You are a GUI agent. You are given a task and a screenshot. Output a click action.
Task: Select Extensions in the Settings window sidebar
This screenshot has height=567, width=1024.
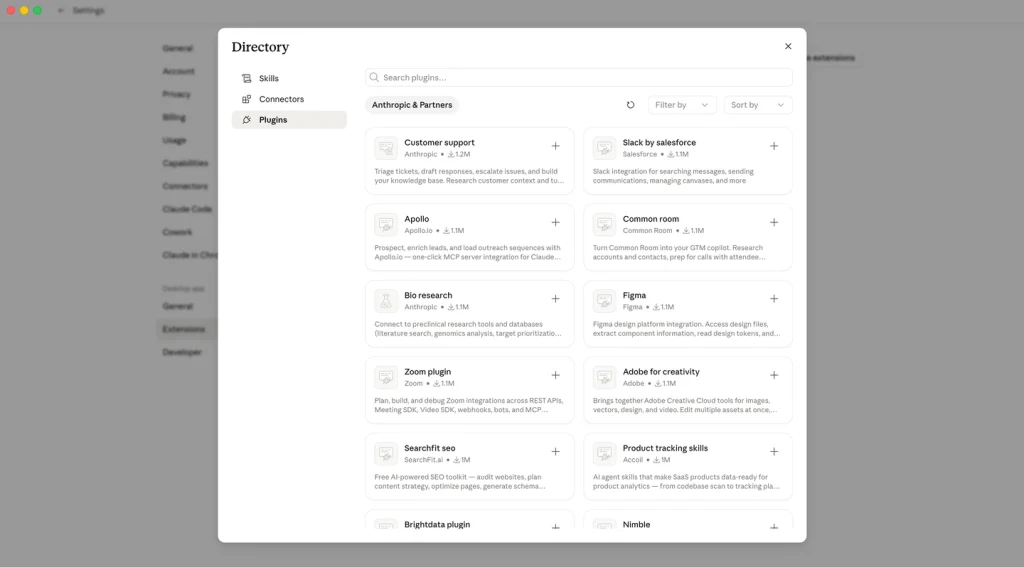point(184,329)
